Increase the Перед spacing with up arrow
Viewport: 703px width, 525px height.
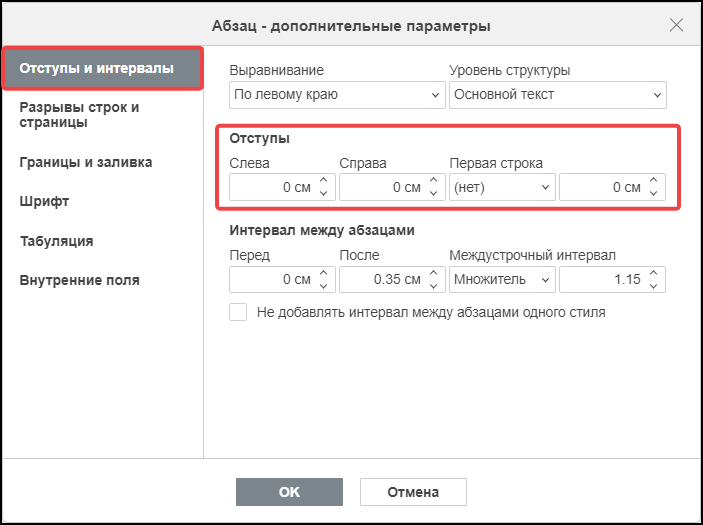324,273
